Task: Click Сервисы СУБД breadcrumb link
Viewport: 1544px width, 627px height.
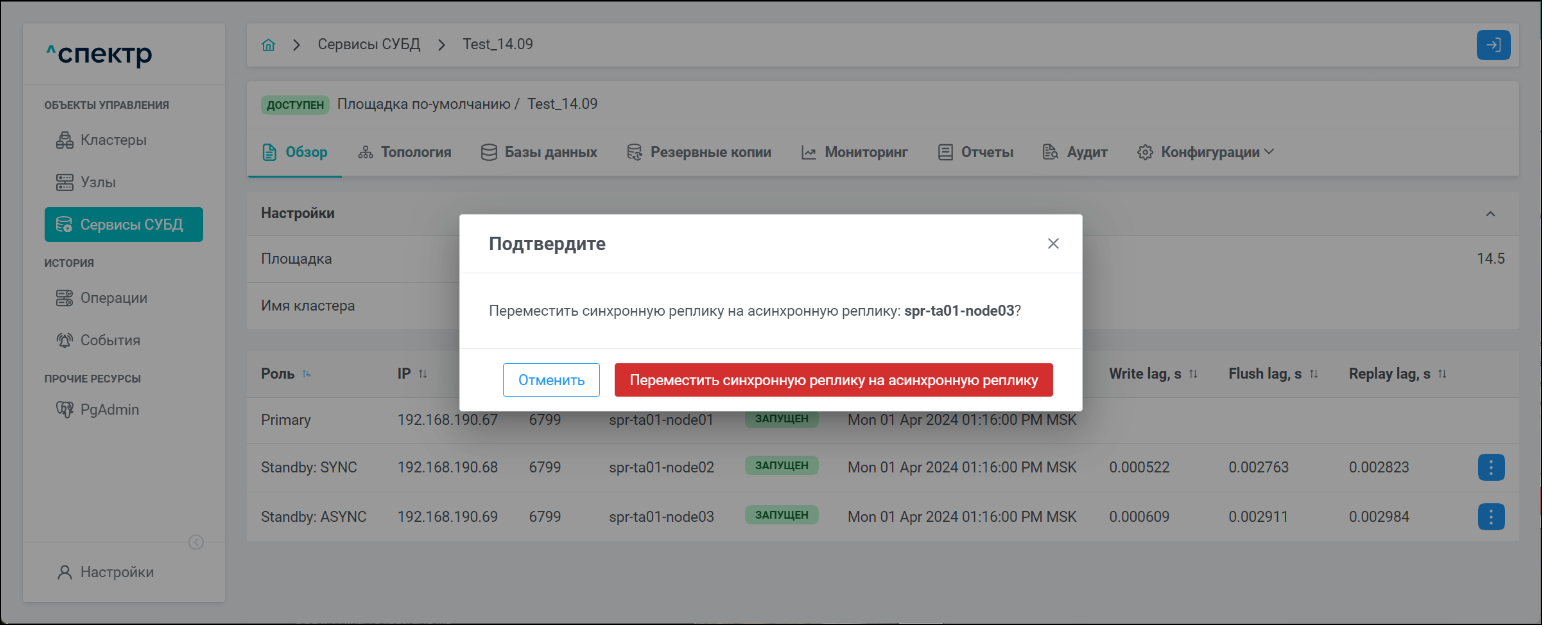Action: point(369,45)
